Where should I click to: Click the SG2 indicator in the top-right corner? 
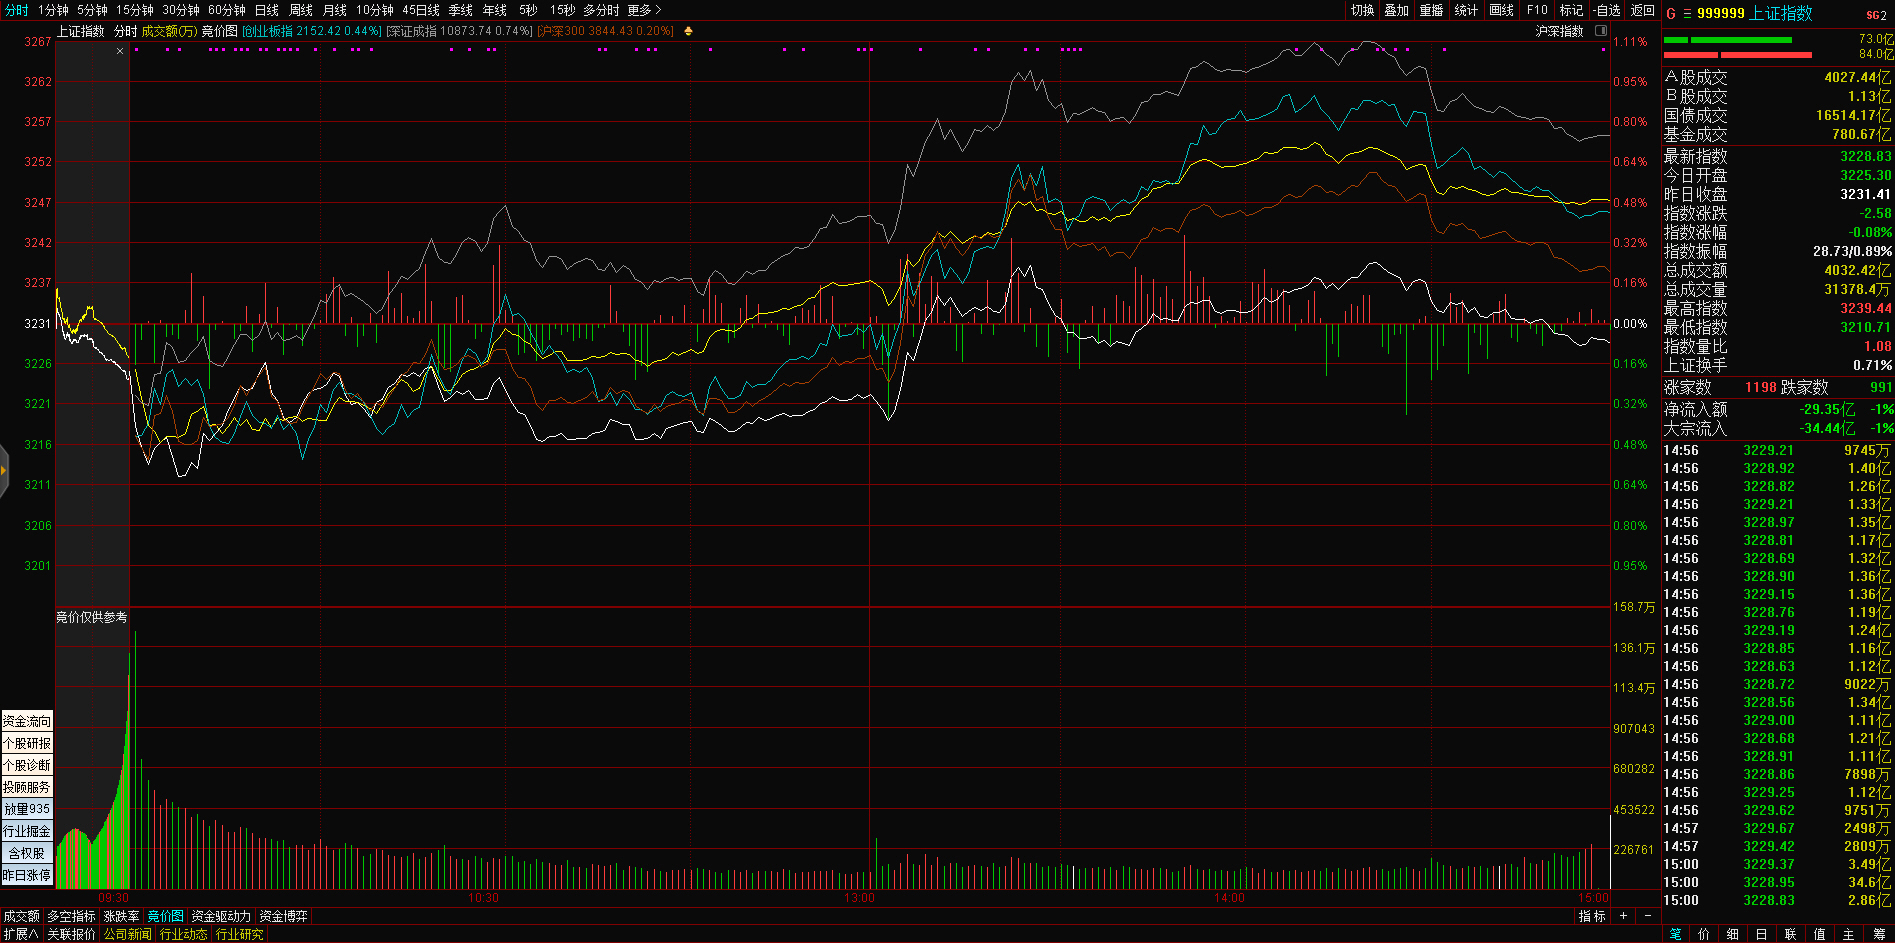pos(1876,14)
